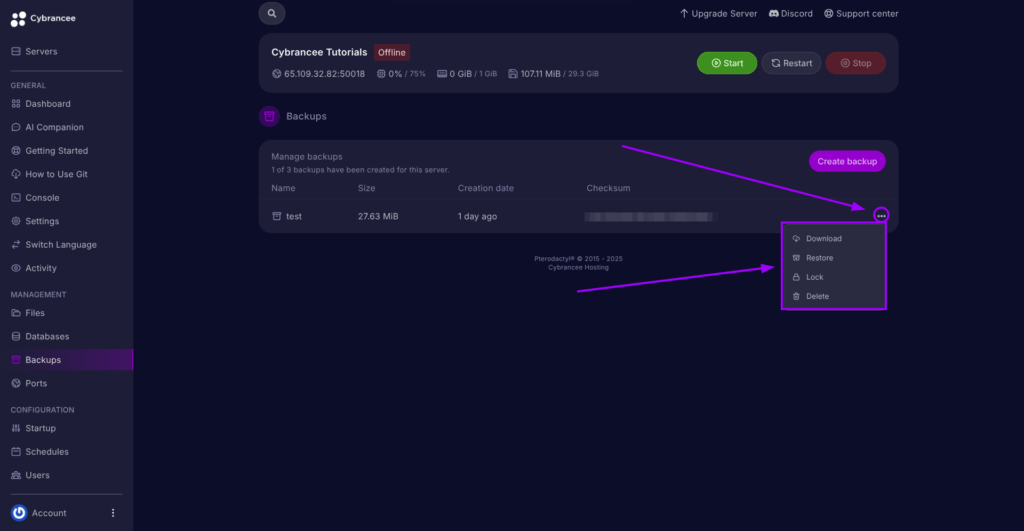Screen dimensions: 1024x531
Task: Click the Size column header
Action: point(366,188)
